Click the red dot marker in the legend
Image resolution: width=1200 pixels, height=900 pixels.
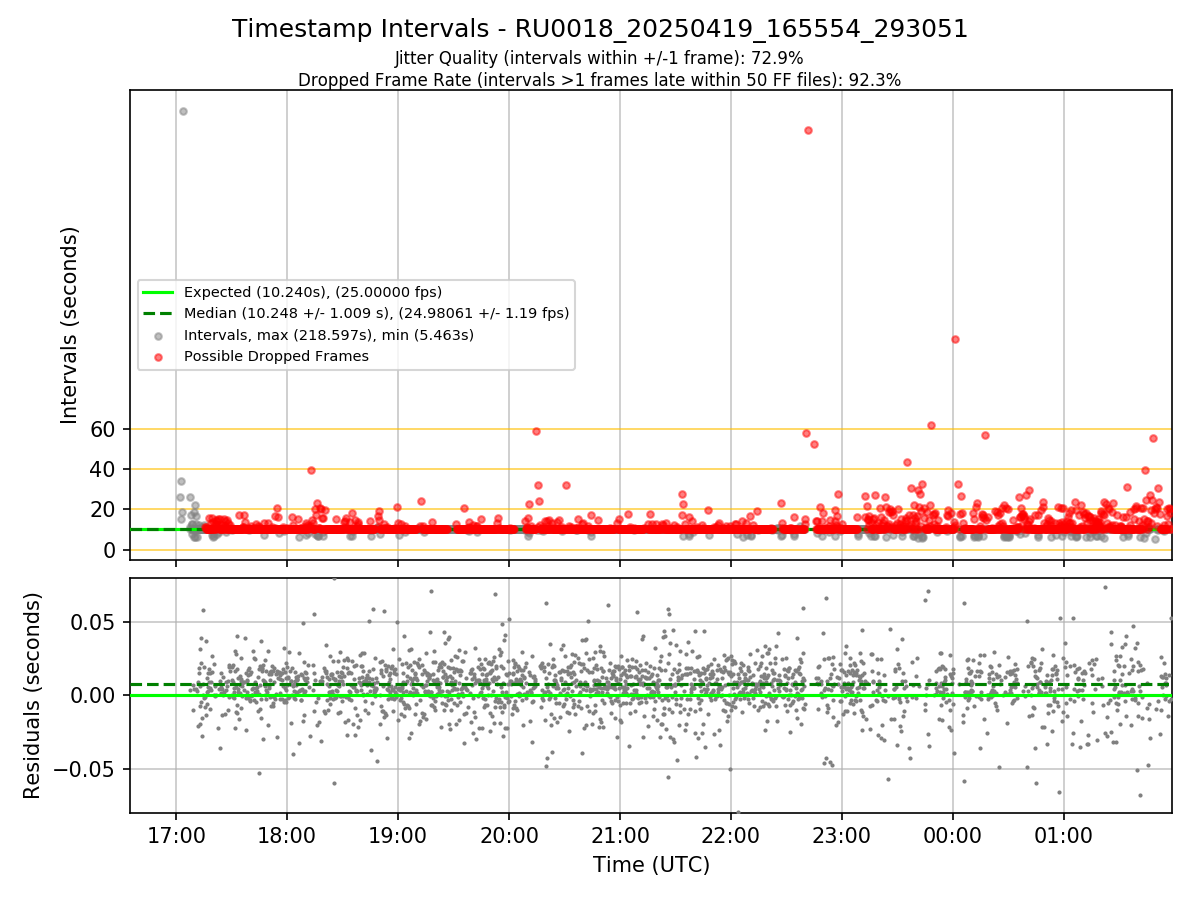pyautogui.click(x=158, y=357)
